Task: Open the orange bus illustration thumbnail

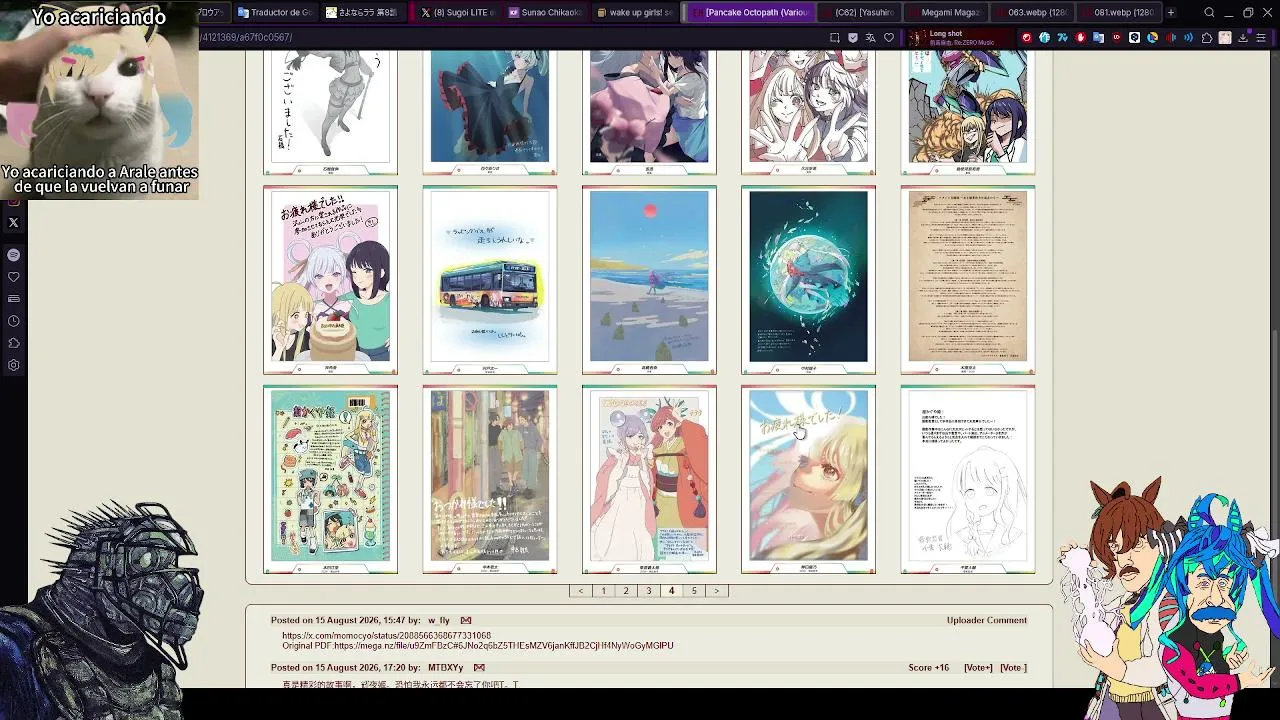Action: [x=490, y=280]
